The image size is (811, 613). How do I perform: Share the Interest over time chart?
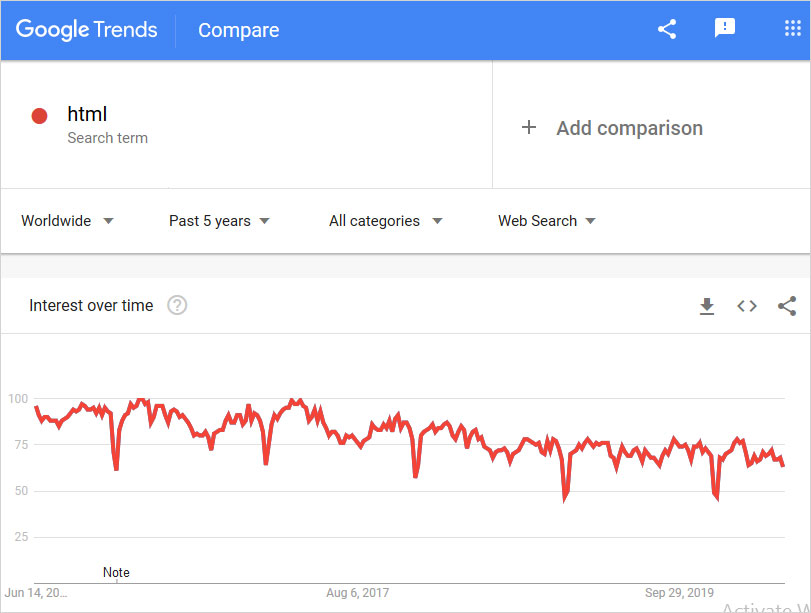coord(787,306)
